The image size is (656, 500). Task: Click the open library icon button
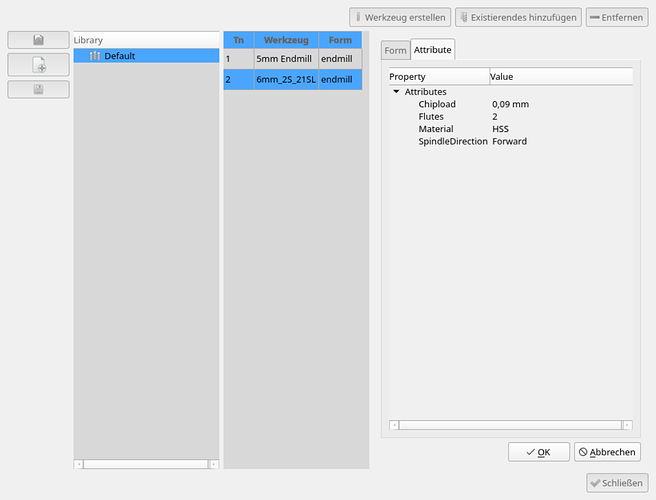click(x=38, y=40)
